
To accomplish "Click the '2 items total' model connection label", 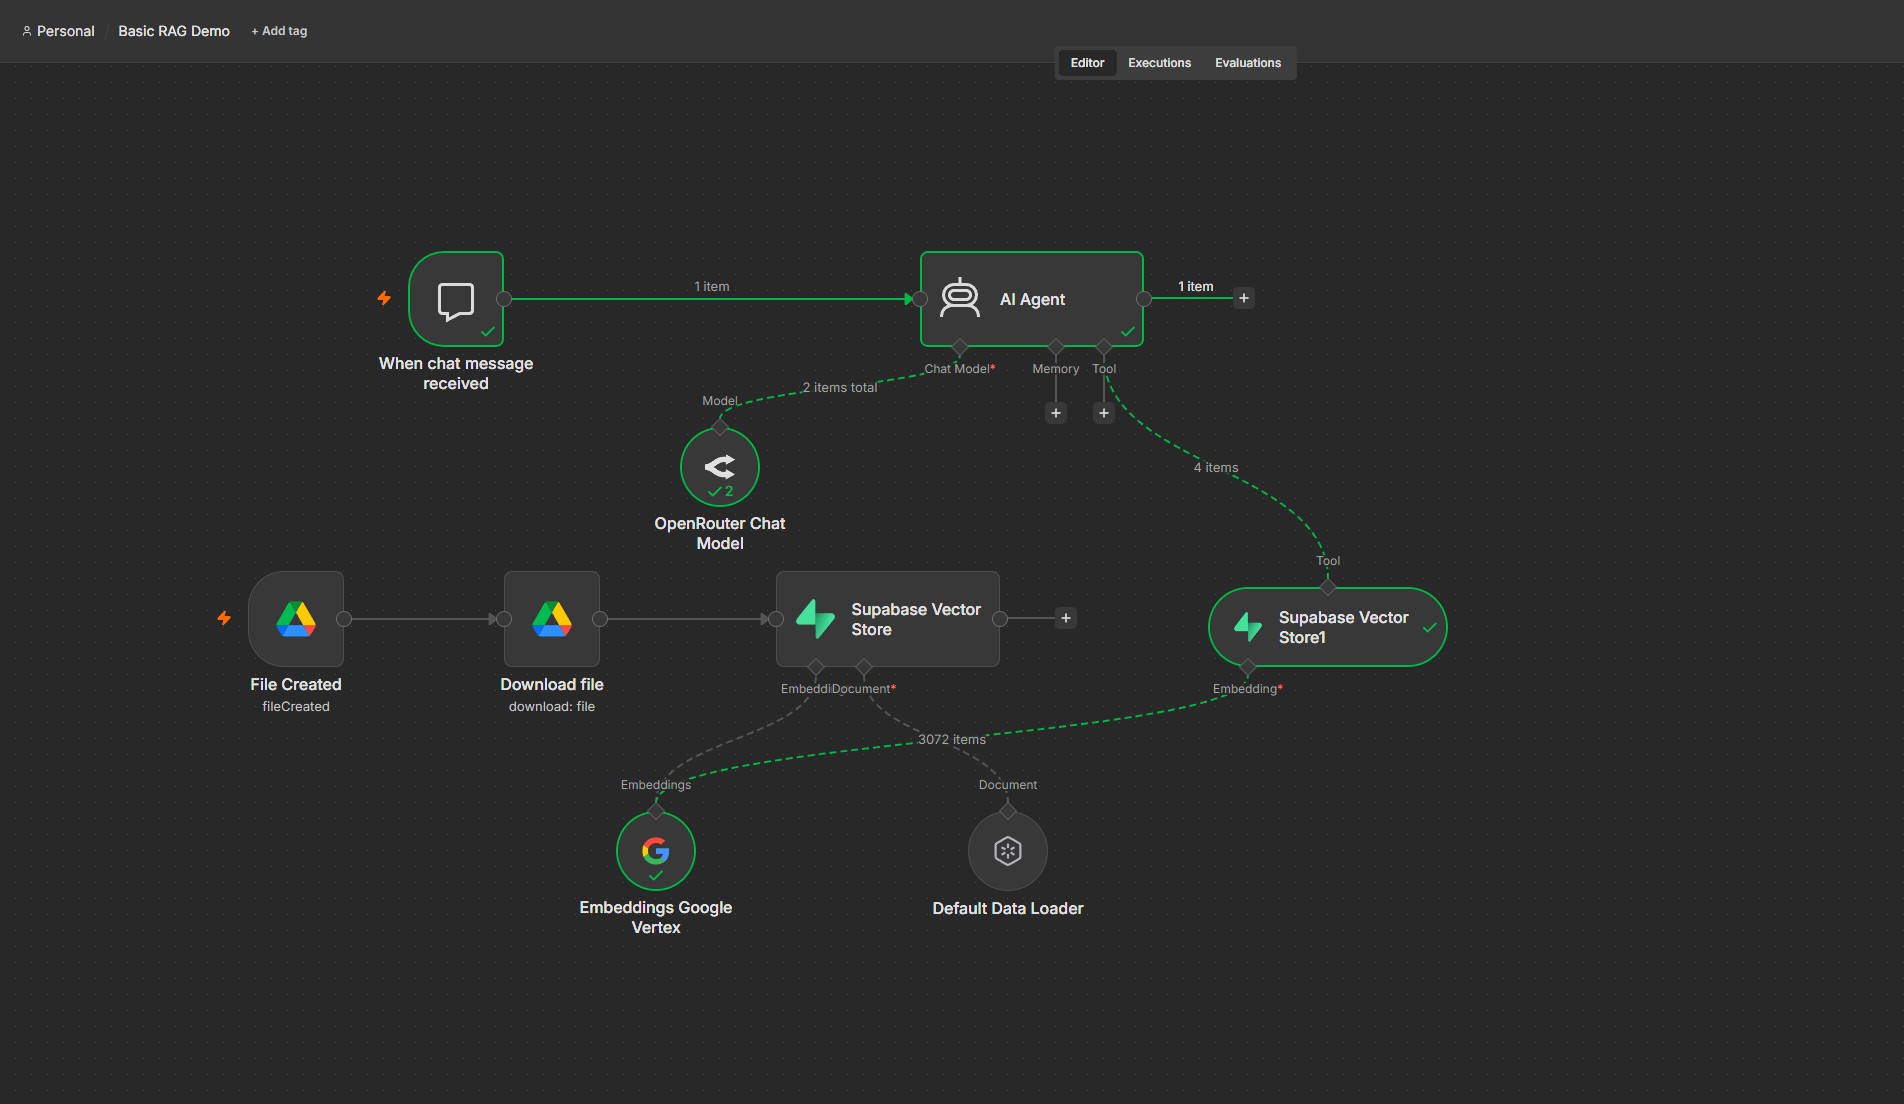I will click(x=839, y=387).
